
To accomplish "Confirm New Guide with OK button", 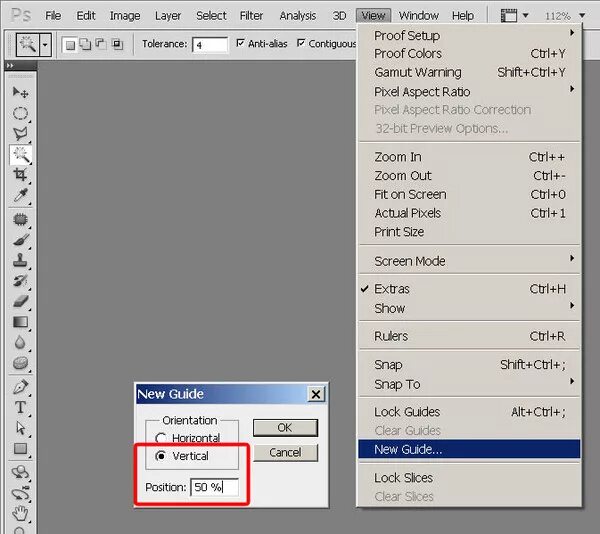I will pos(285,427).
